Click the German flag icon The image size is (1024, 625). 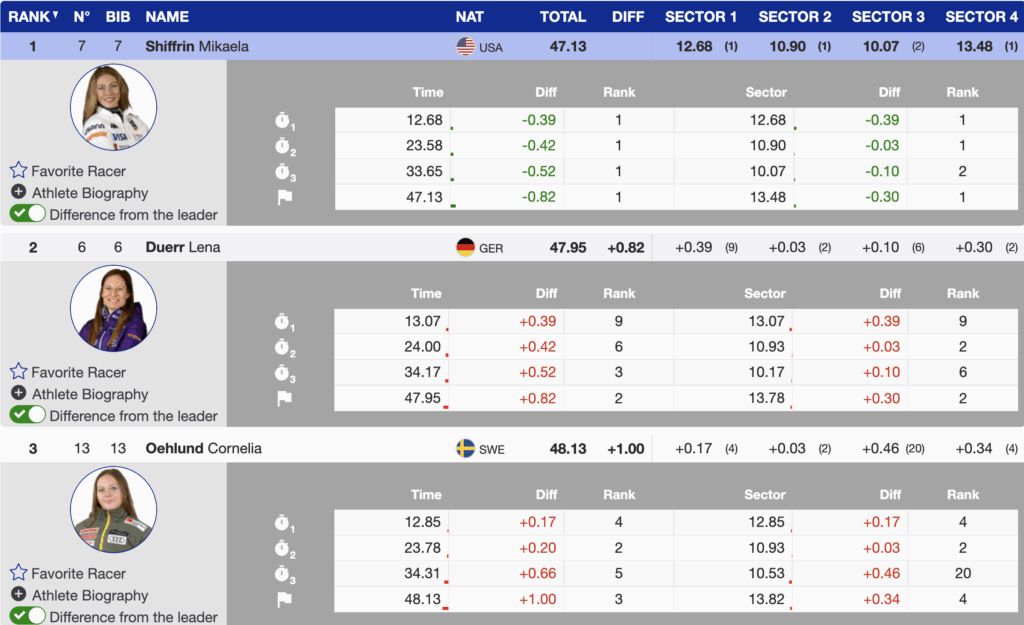pyautogui.click(x=465, y=247)
